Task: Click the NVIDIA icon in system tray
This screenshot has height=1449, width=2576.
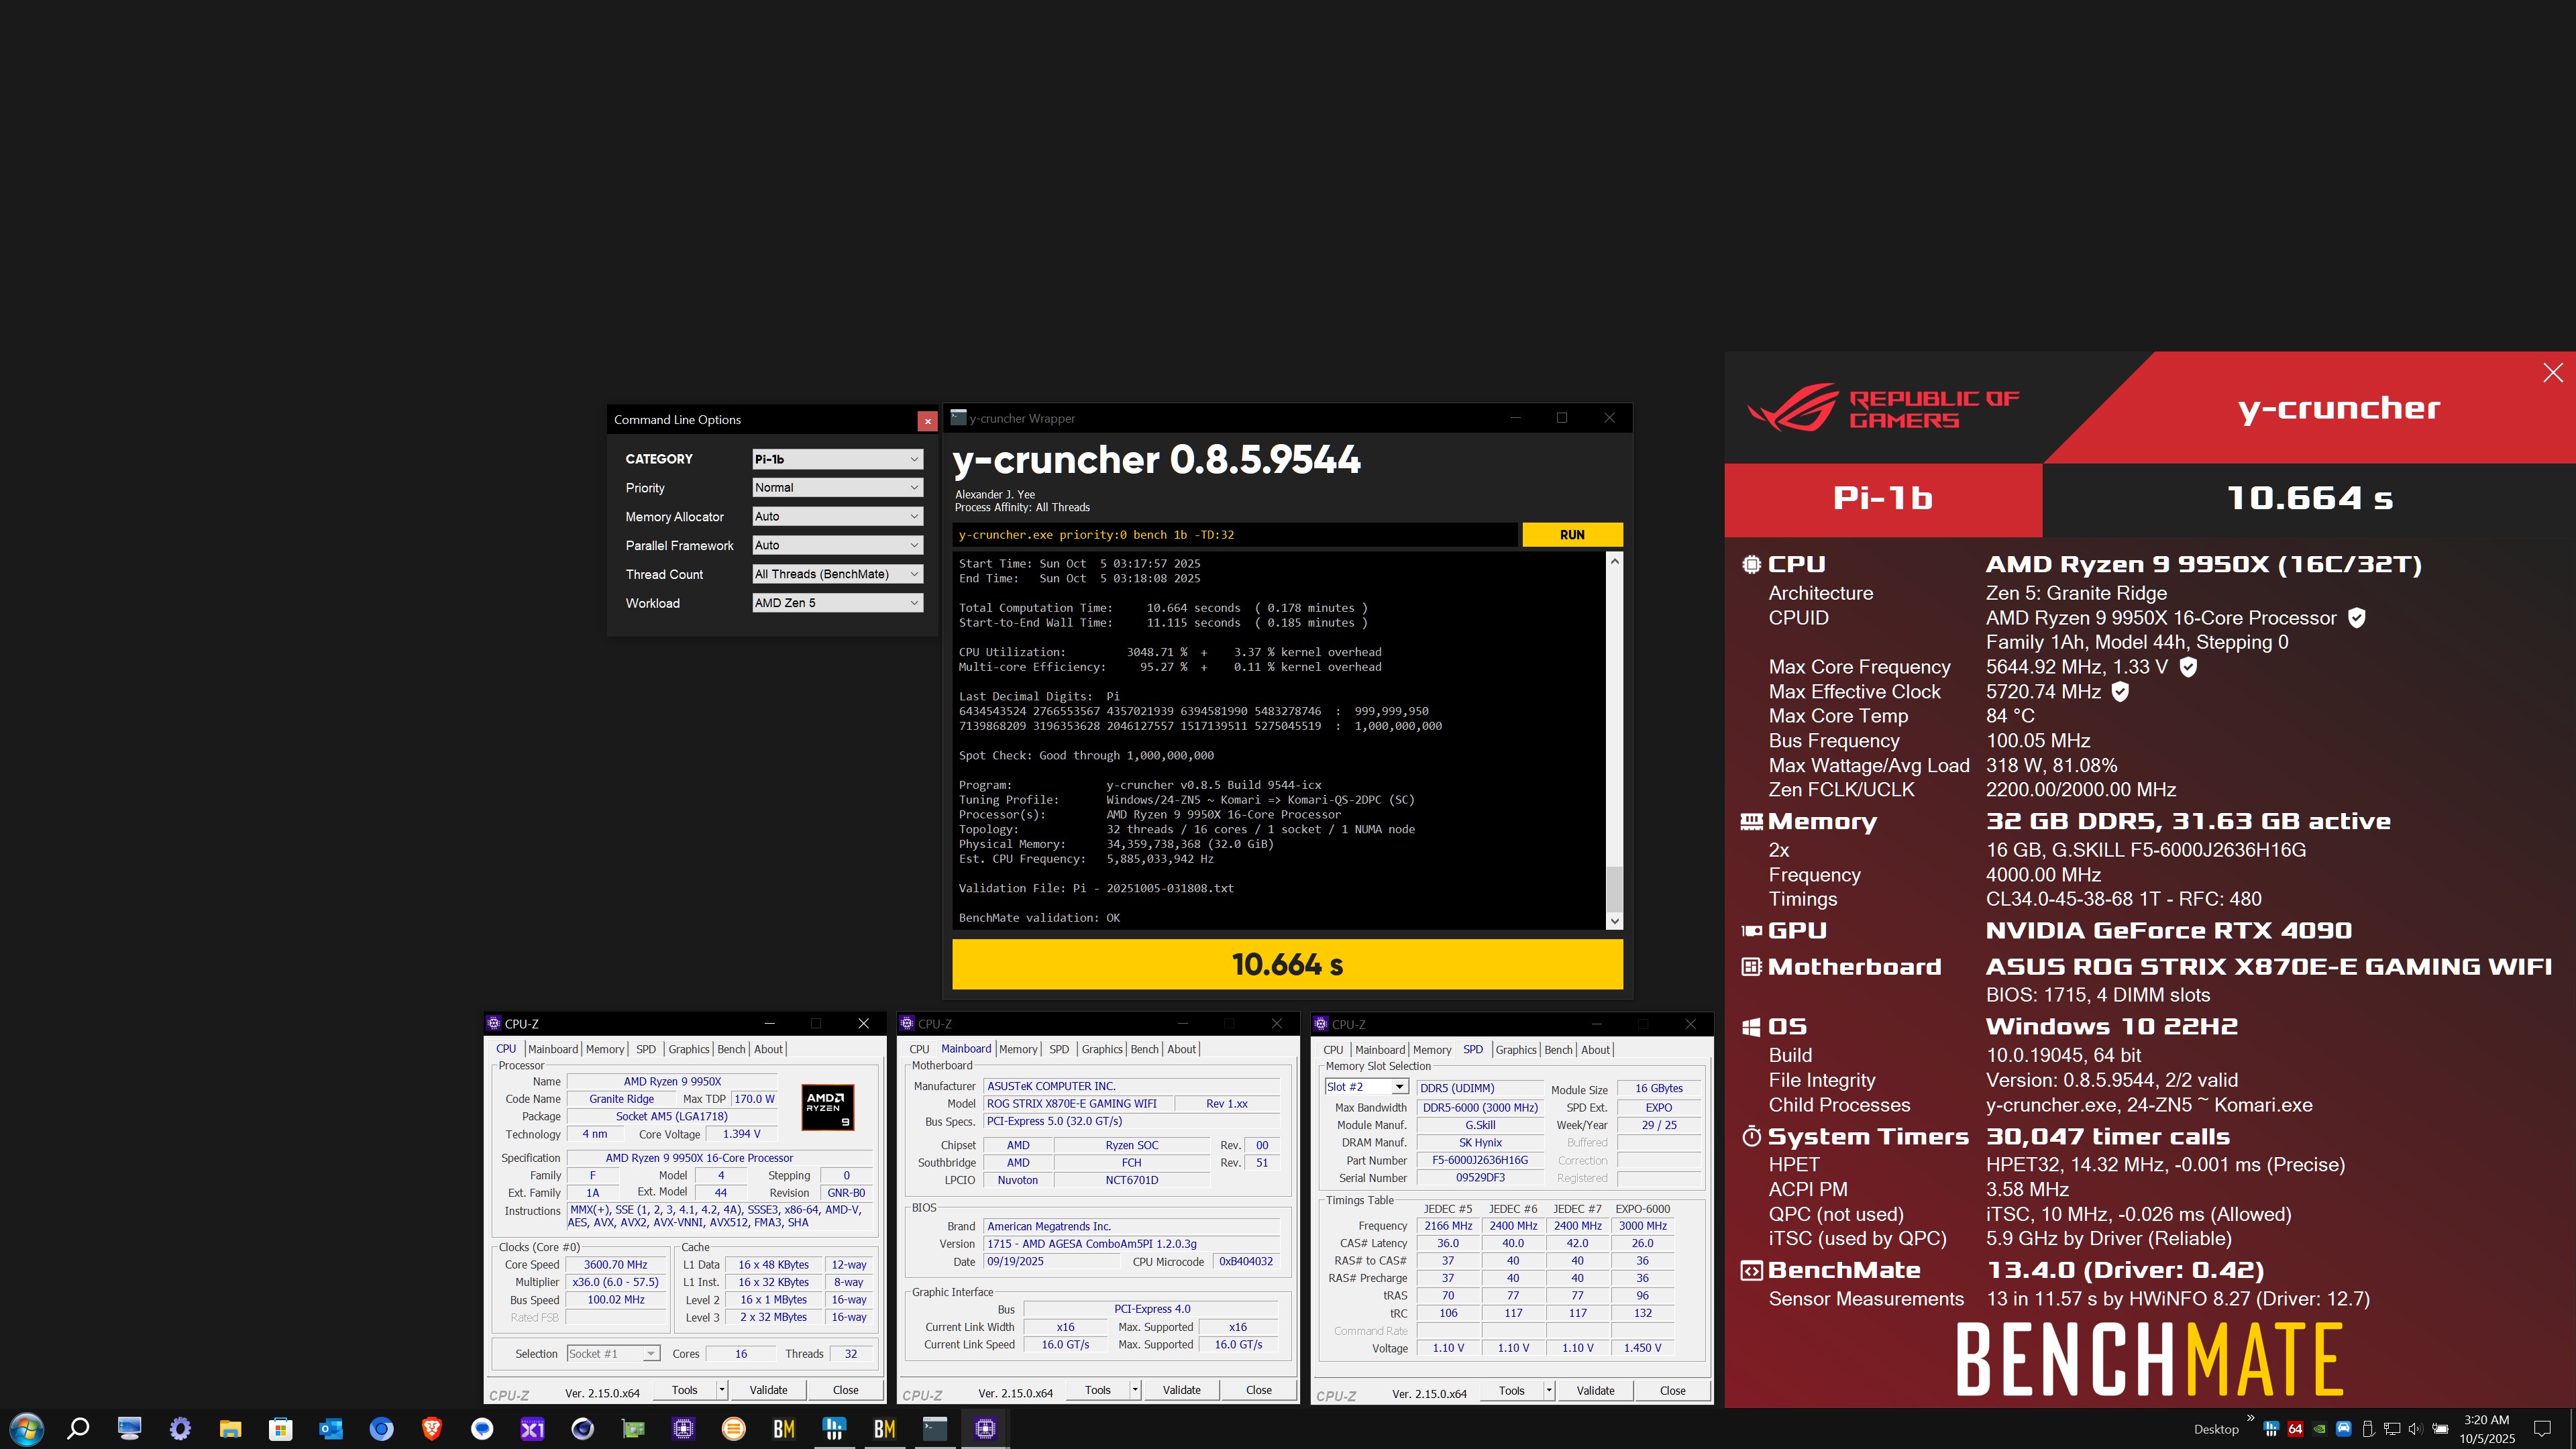Action: point(2319,1429)
